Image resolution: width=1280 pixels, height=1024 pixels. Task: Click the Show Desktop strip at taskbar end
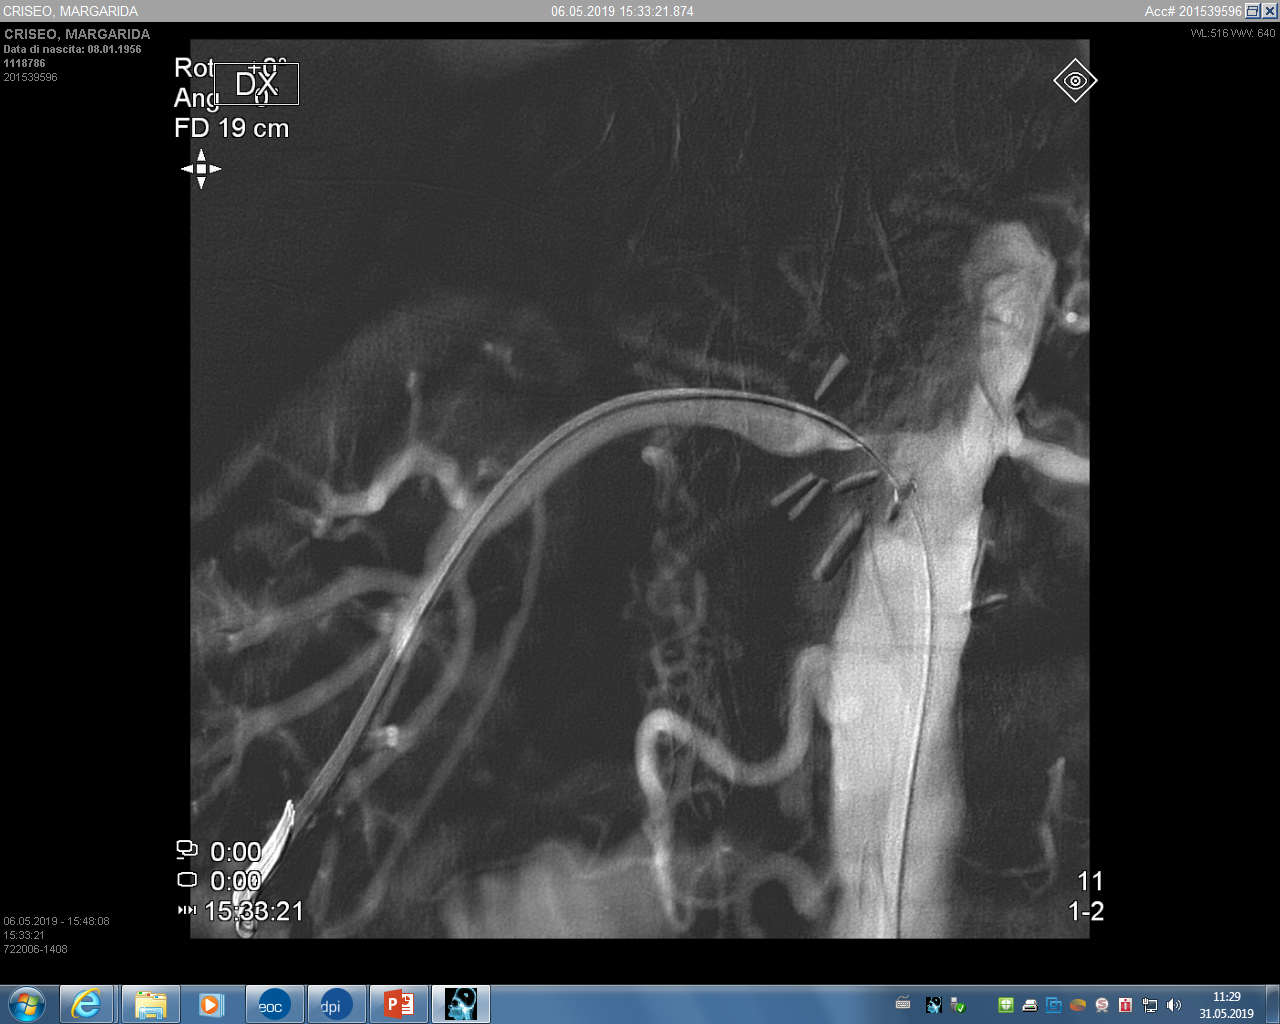1273,1004
